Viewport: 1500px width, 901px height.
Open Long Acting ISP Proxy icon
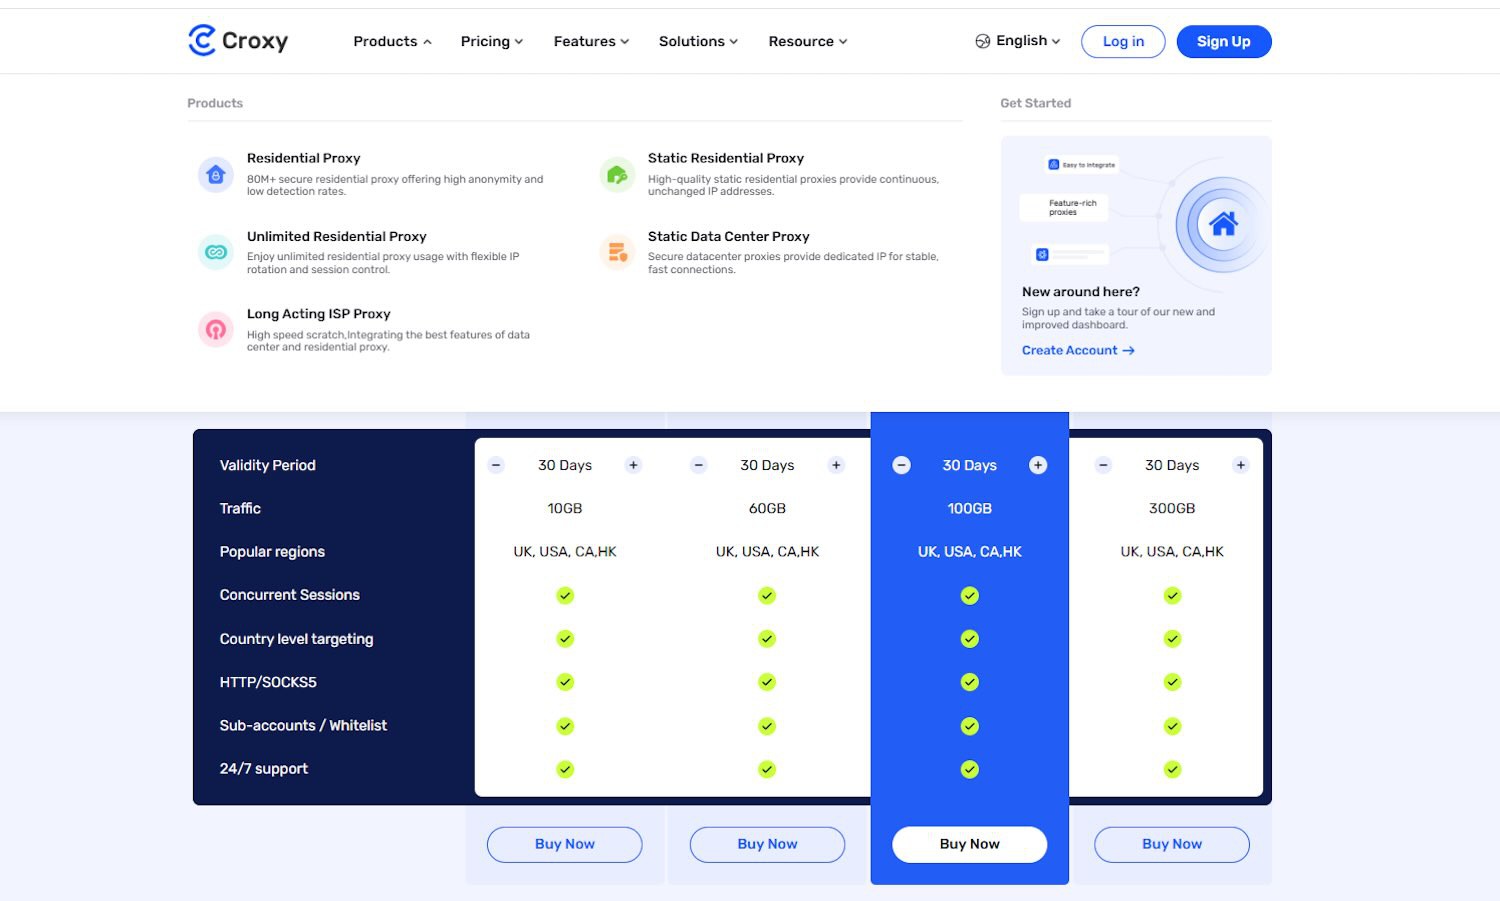(x=216, y=329)
